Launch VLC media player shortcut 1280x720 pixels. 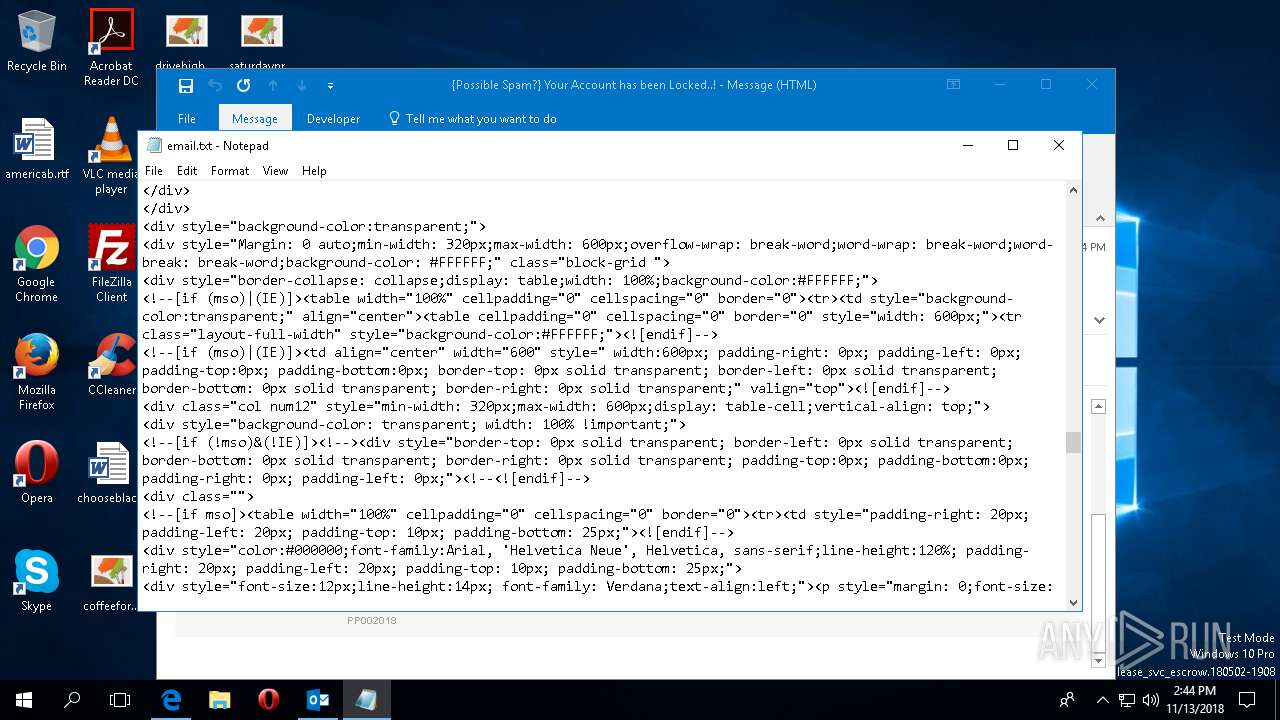point(111,156)
